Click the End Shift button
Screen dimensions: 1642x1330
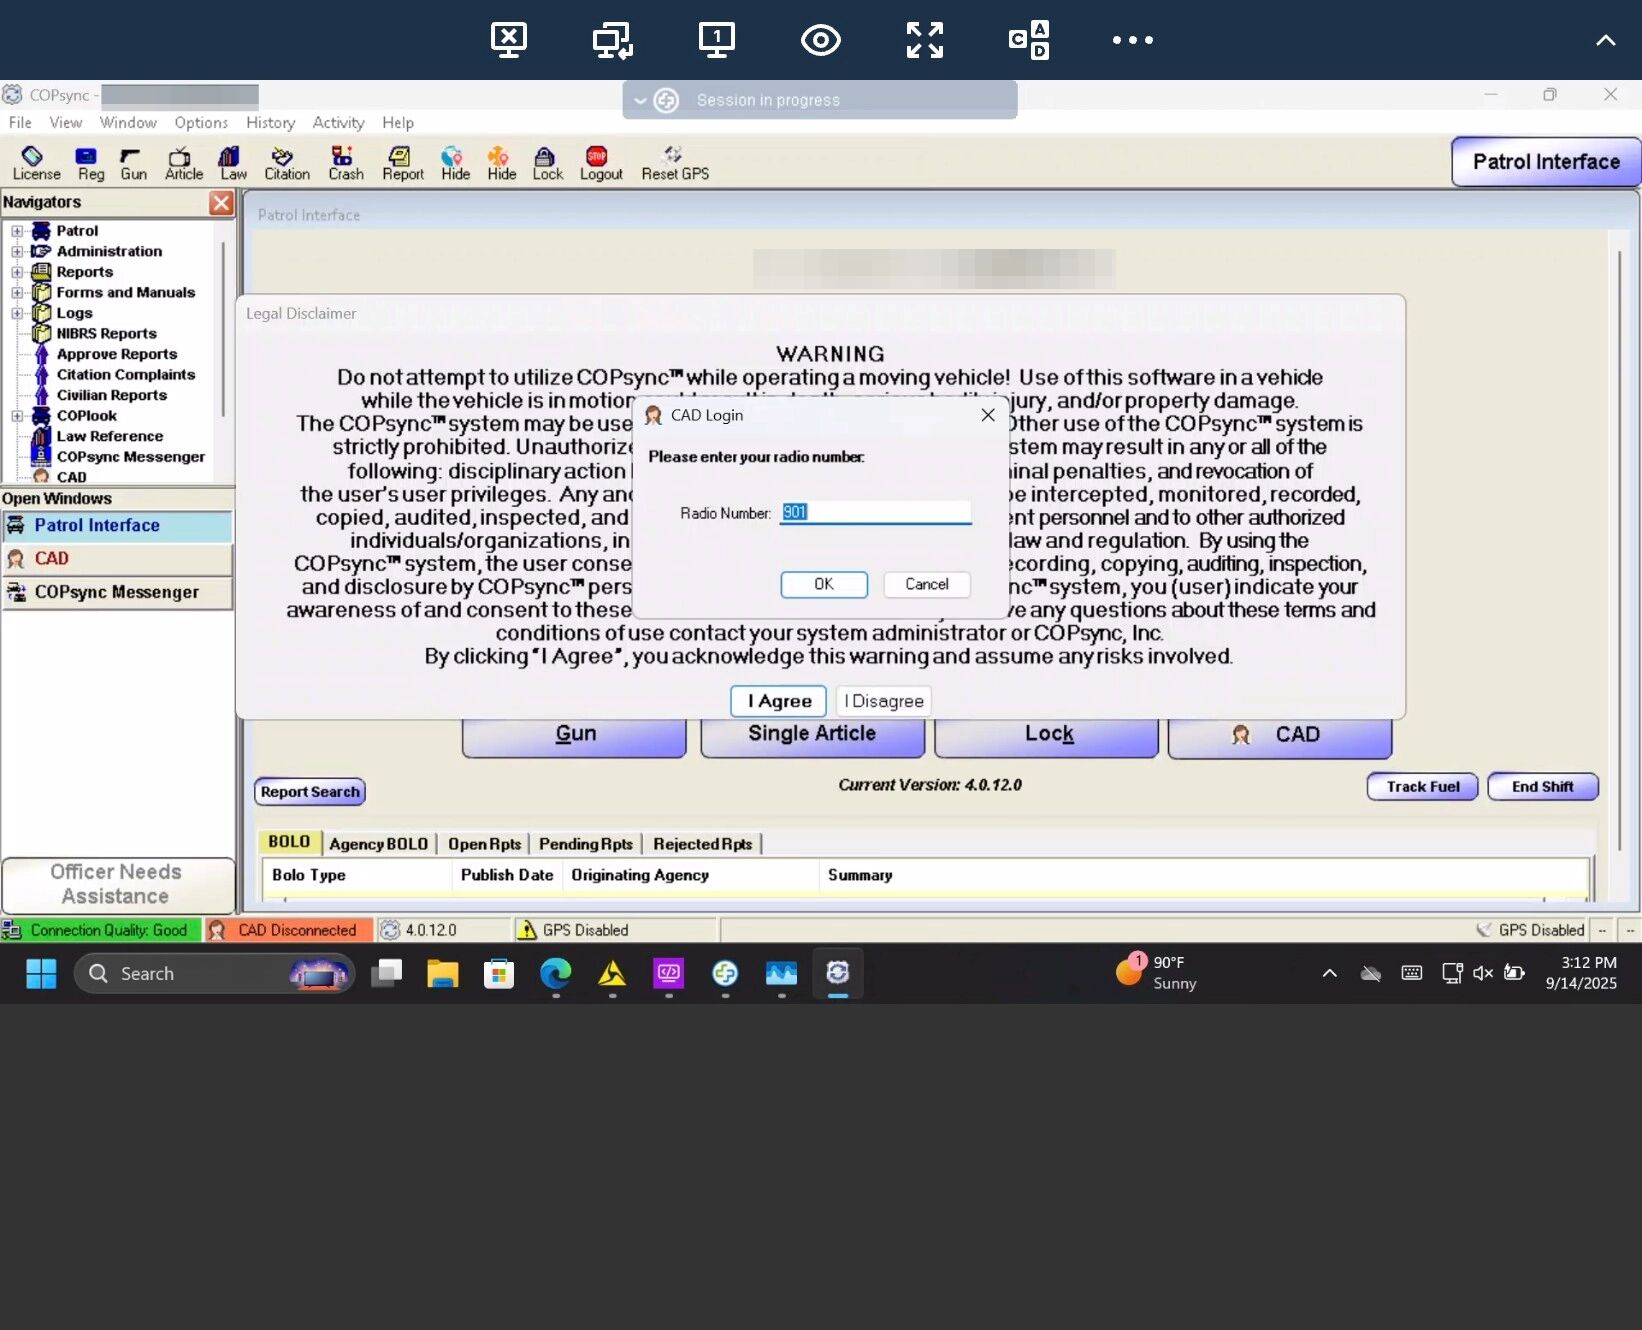(1542, 787)
